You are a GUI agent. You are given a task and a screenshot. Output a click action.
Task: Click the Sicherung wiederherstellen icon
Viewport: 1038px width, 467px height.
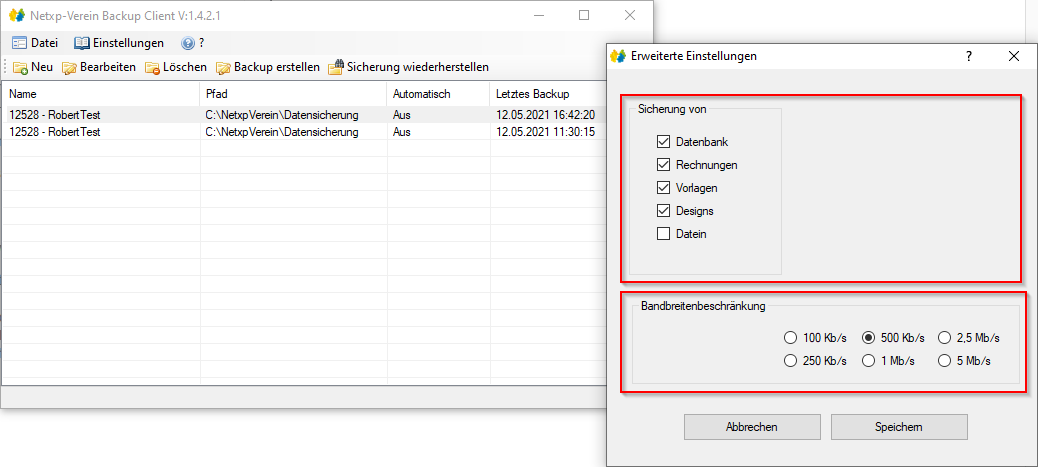pyautogui.click(x=336, y=67)
